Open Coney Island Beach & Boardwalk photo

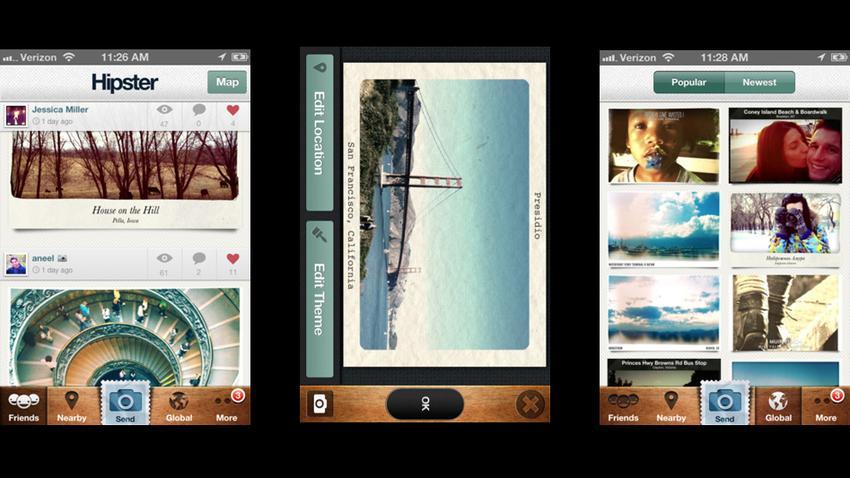pyautogui.click(x=784, y=145)
